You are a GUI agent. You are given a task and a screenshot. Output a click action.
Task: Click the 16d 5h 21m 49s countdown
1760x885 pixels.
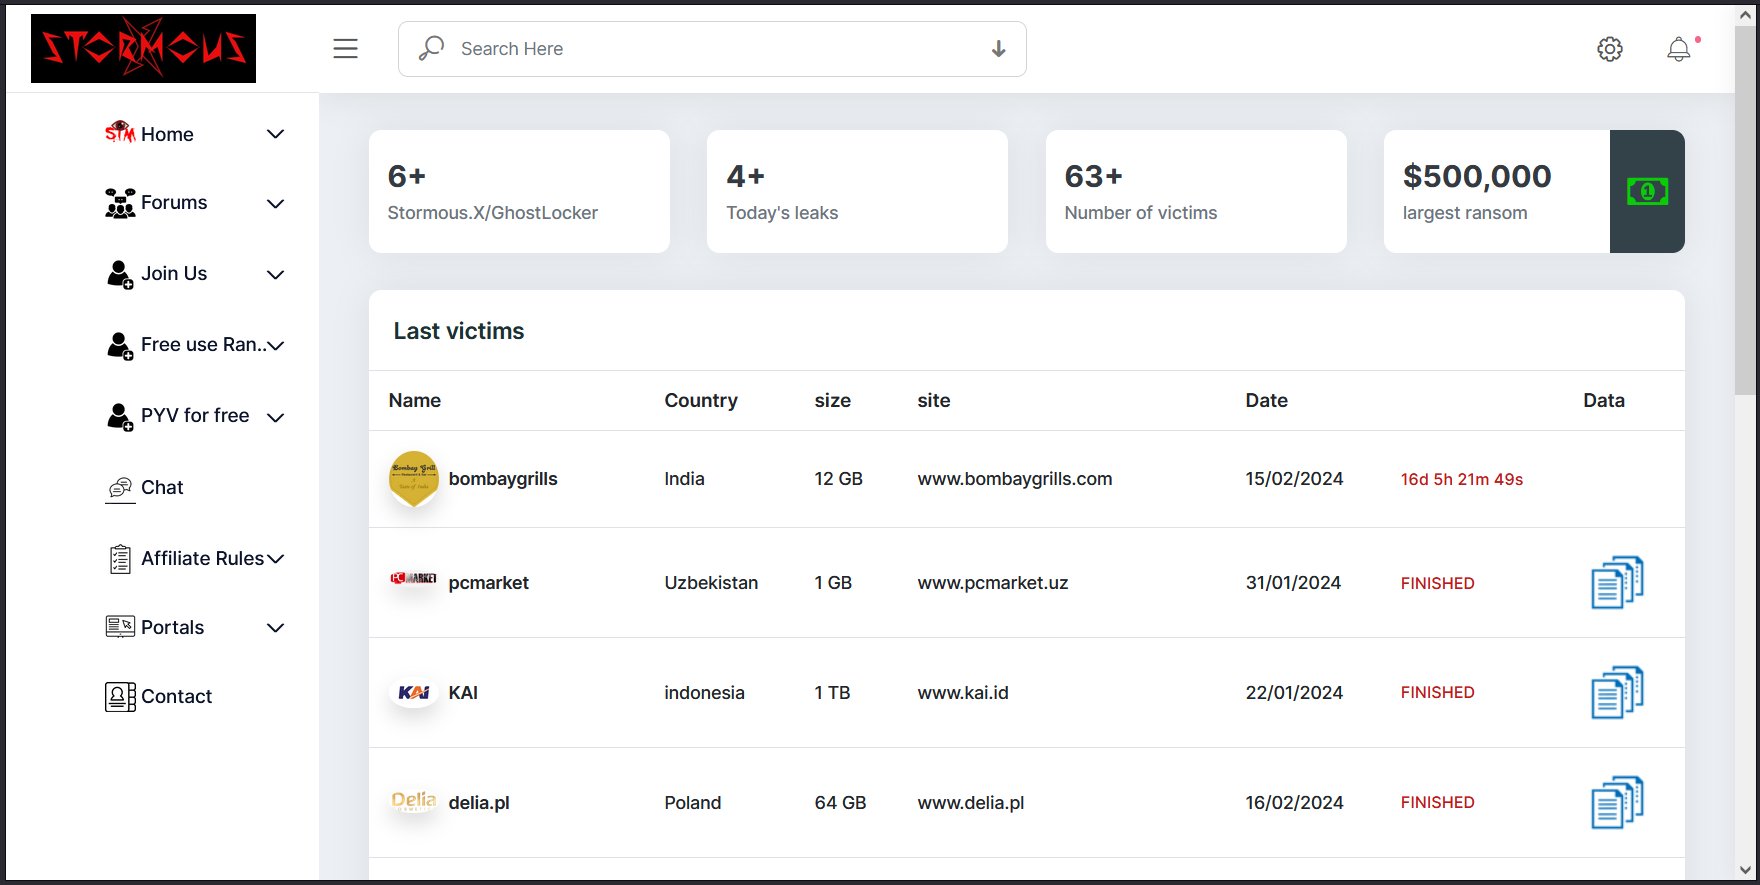[1462, 480]
